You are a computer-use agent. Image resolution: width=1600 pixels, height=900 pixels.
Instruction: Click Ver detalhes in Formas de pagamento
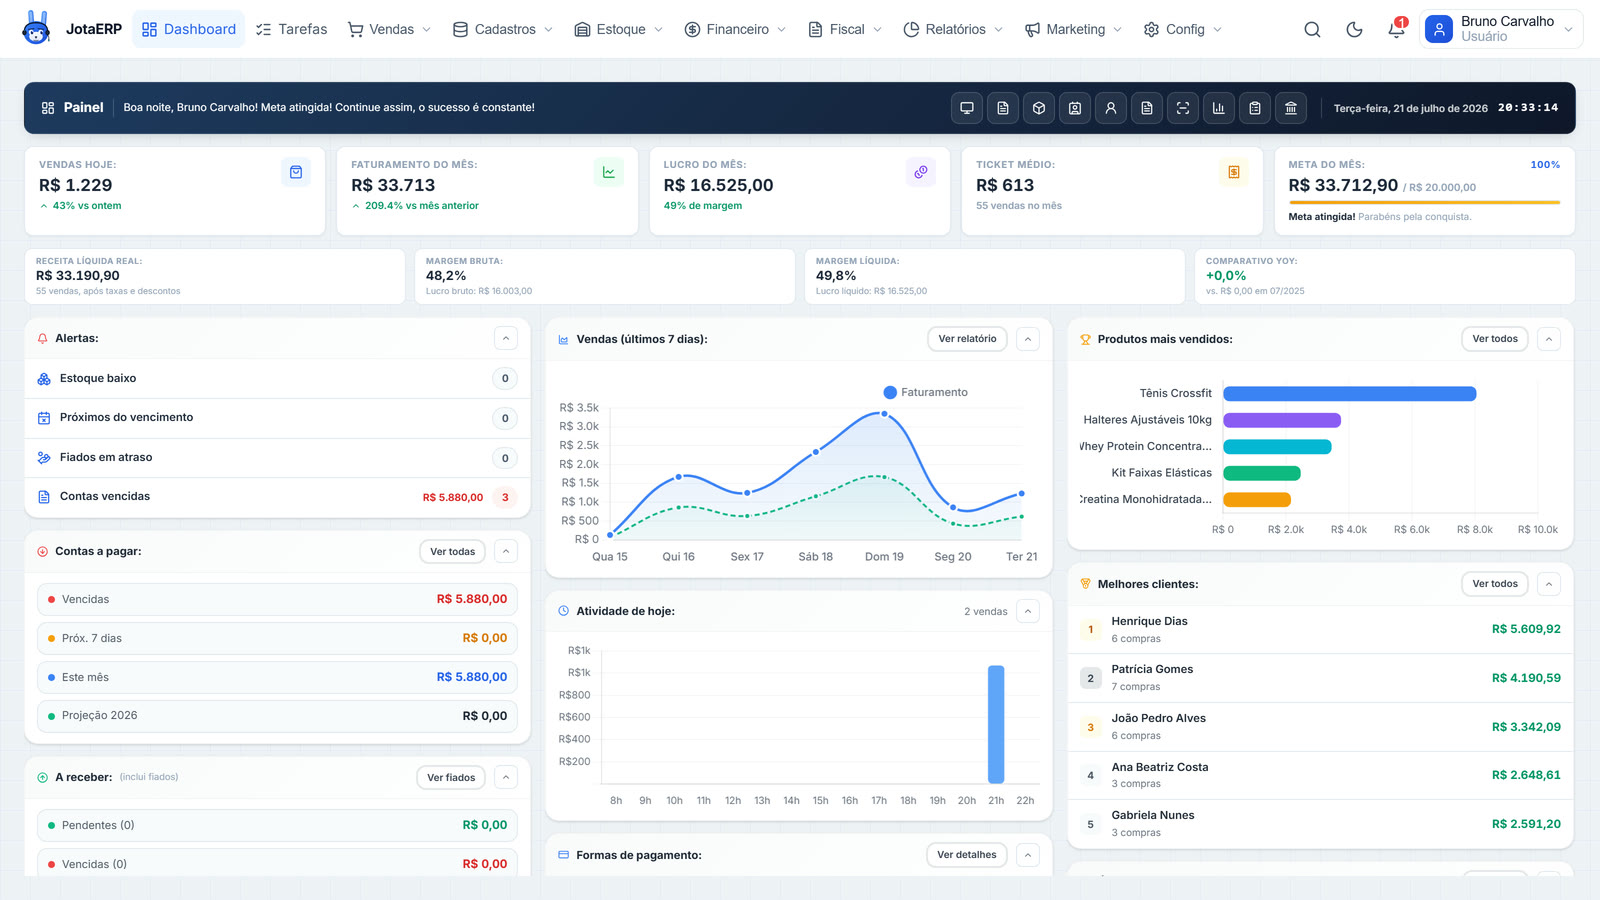click(966, 855)
